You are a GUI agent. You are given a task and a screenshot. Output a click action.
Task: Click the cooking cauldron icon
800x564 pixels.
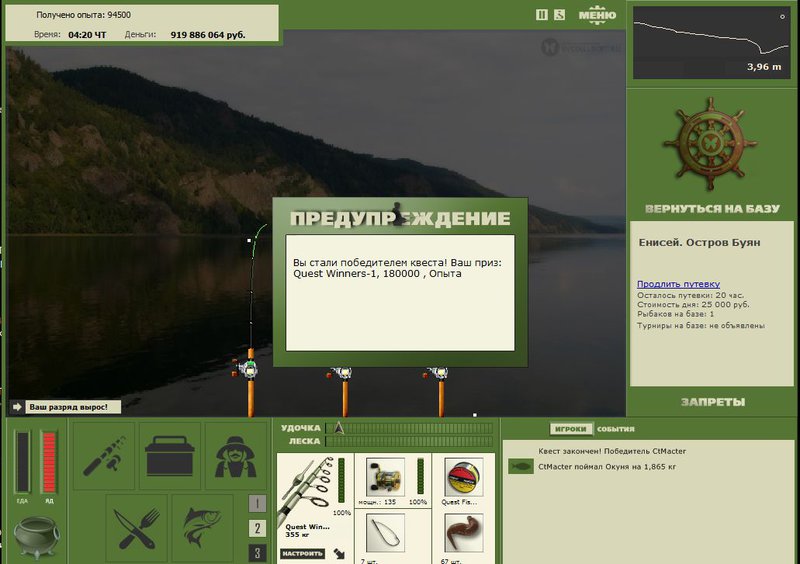(36, 537)
